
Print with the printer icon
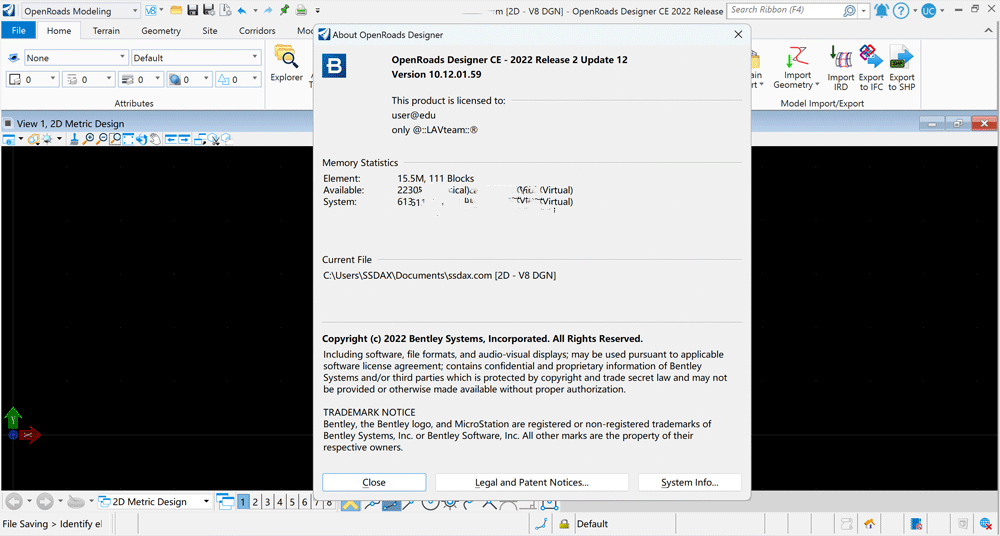[301, 10]
